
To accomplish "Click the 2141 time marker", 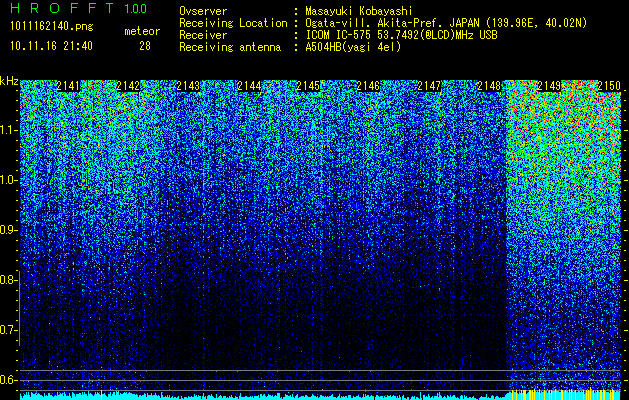I will pyautogui.click(x=68, y=86).
